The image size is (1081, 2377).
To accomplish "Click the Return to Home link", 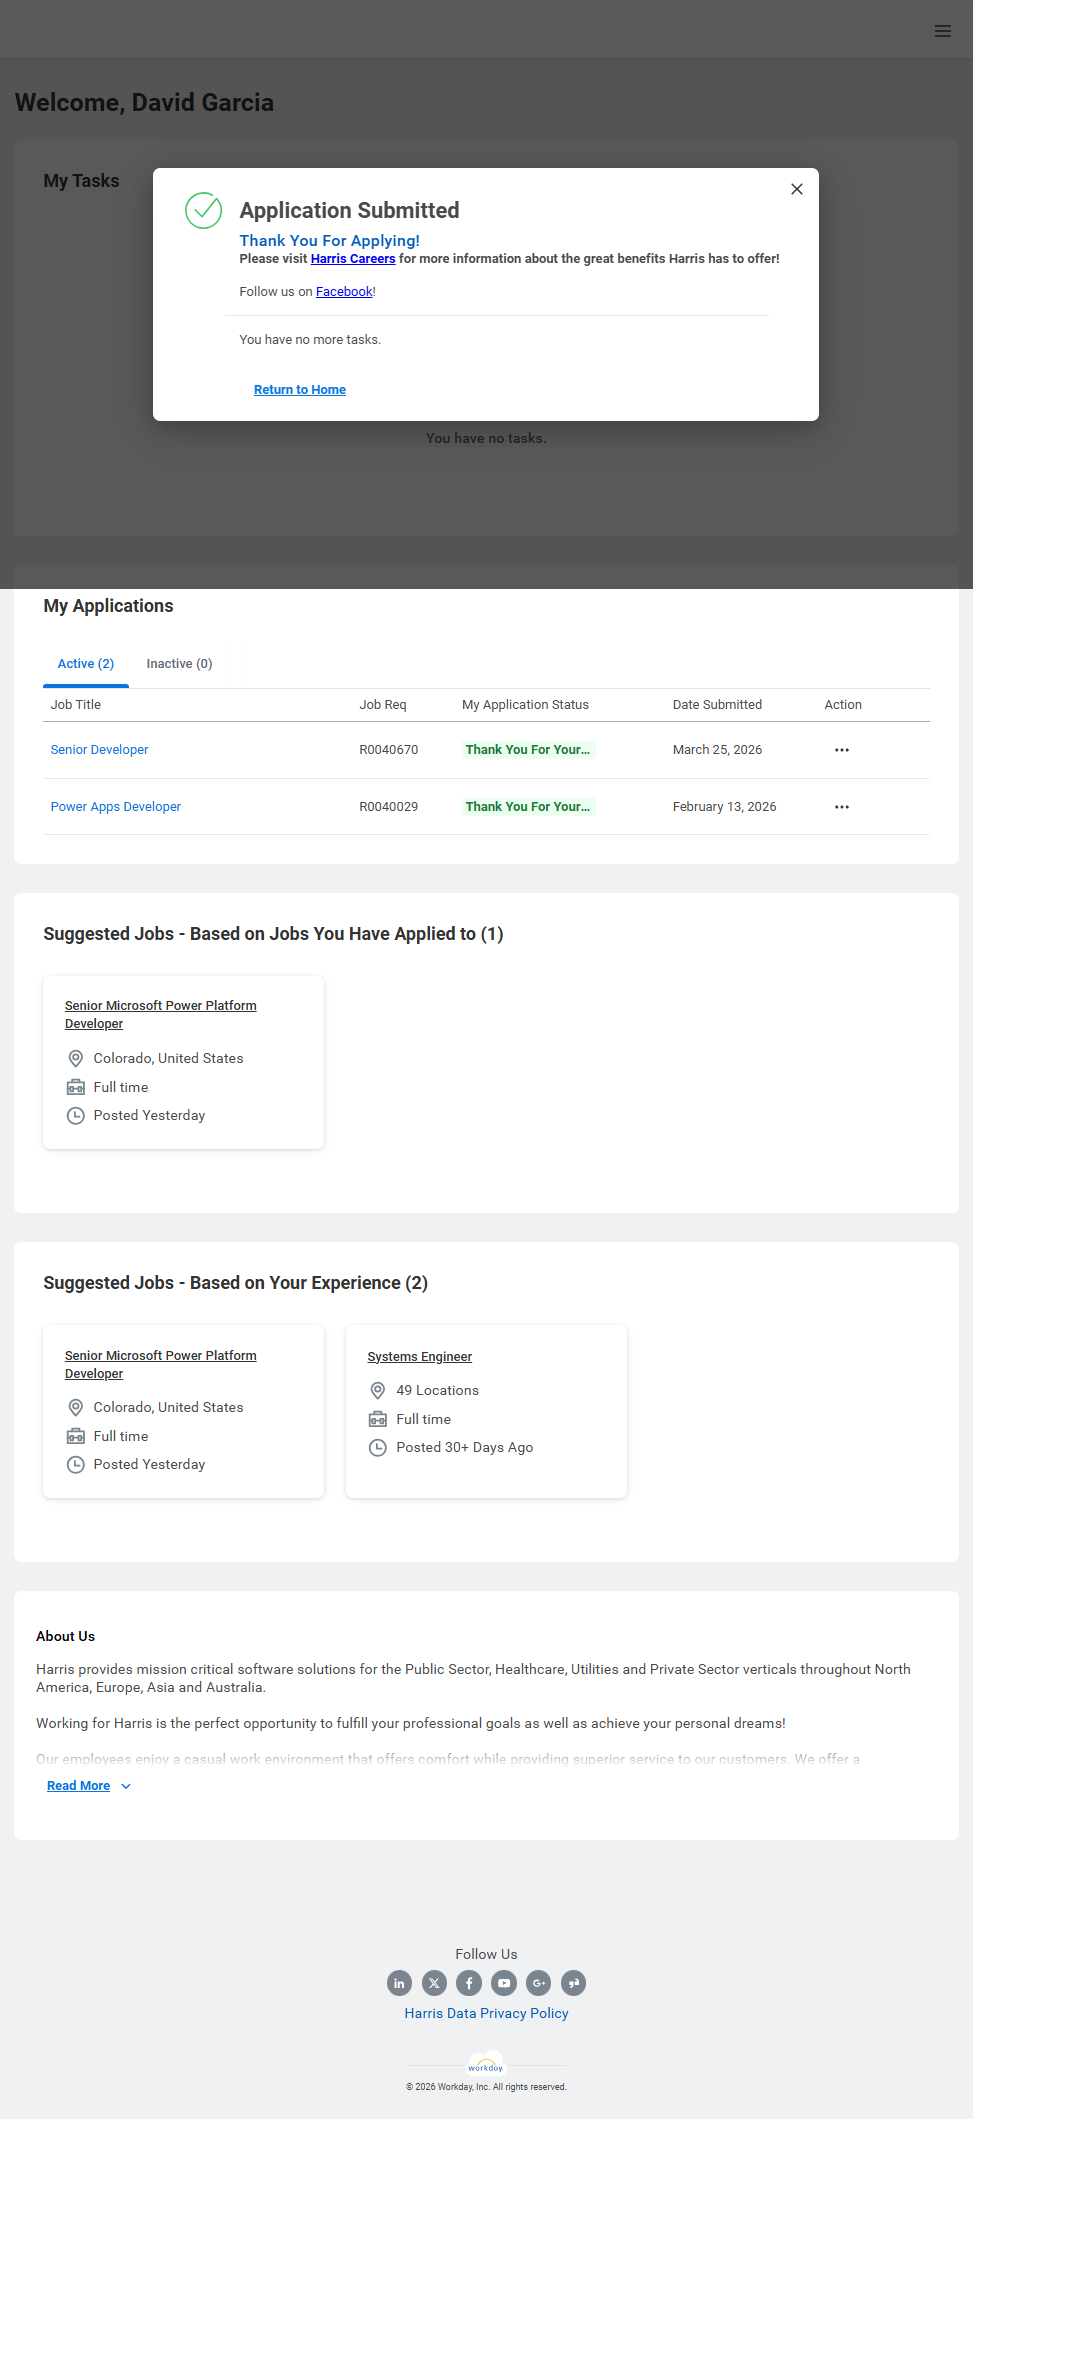I will click(x=299, y=390).
